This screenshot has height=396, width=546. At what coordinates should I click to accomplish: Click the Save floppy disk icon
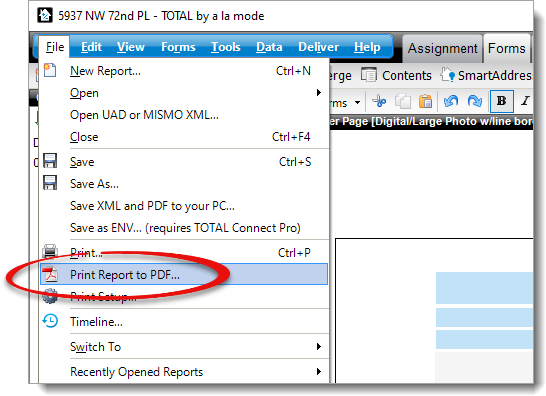point(50,161)
